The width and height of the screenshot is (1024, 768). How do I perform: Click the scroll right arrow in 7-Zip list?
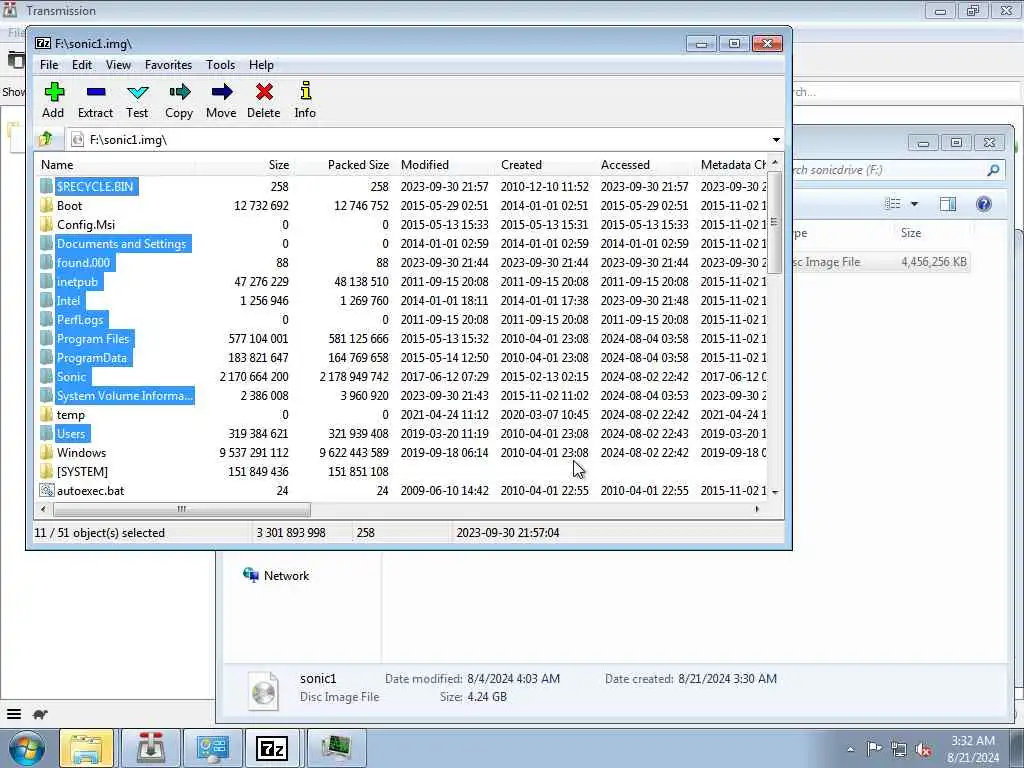click(758, 509)
